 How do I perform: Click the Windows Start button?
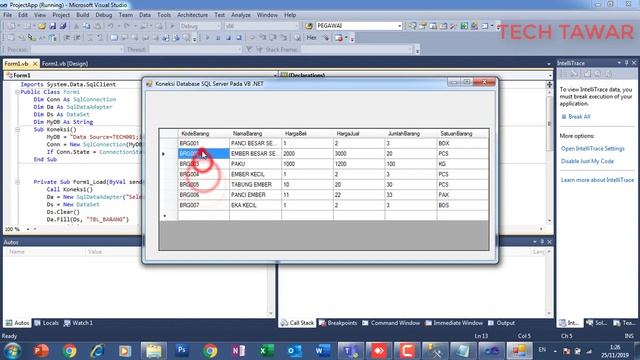(x=13, y=351)
